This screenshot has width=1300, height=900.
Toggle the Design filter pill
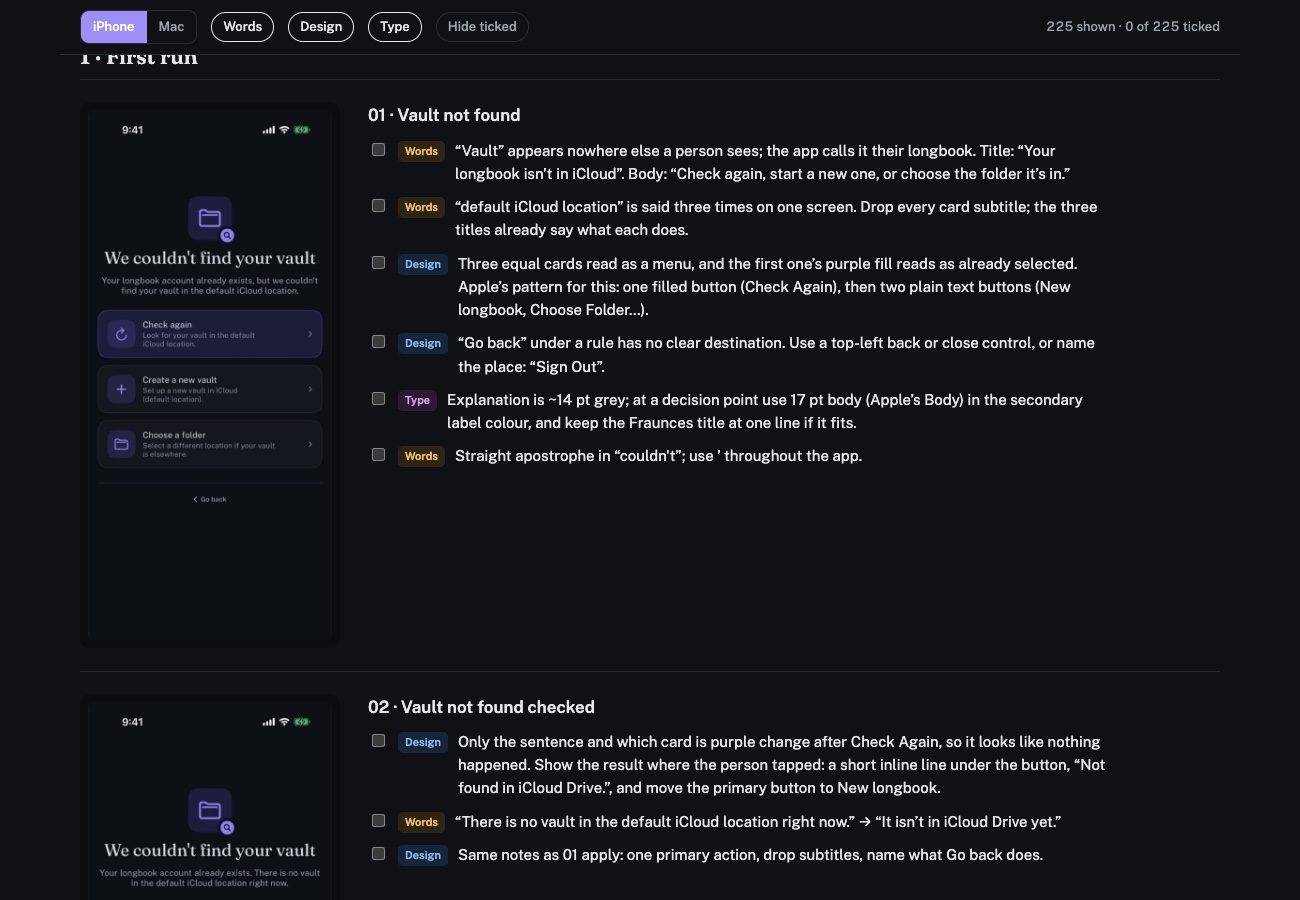click(x=321, y=27)
